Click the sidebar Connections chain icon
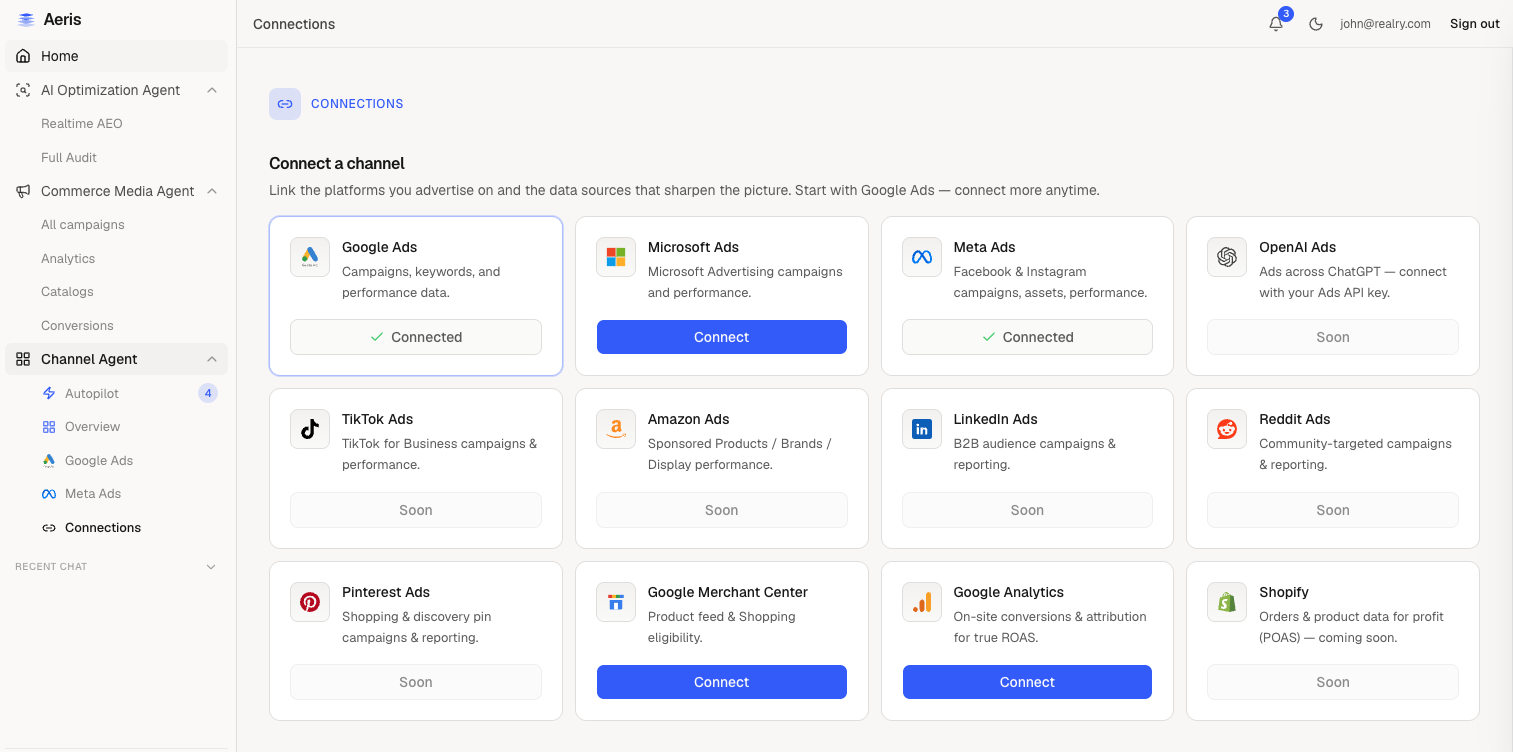Viewport: 1513px width, 752px height. click(49, 528)
